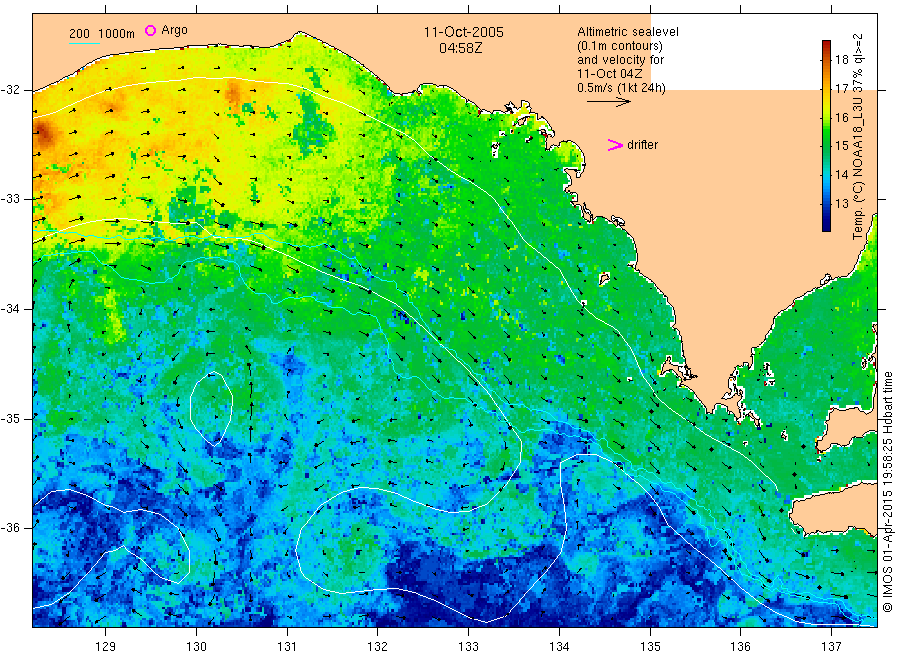900x660 pixels.
Task: Click the latitude label -33
Action: tap(10, 199)
